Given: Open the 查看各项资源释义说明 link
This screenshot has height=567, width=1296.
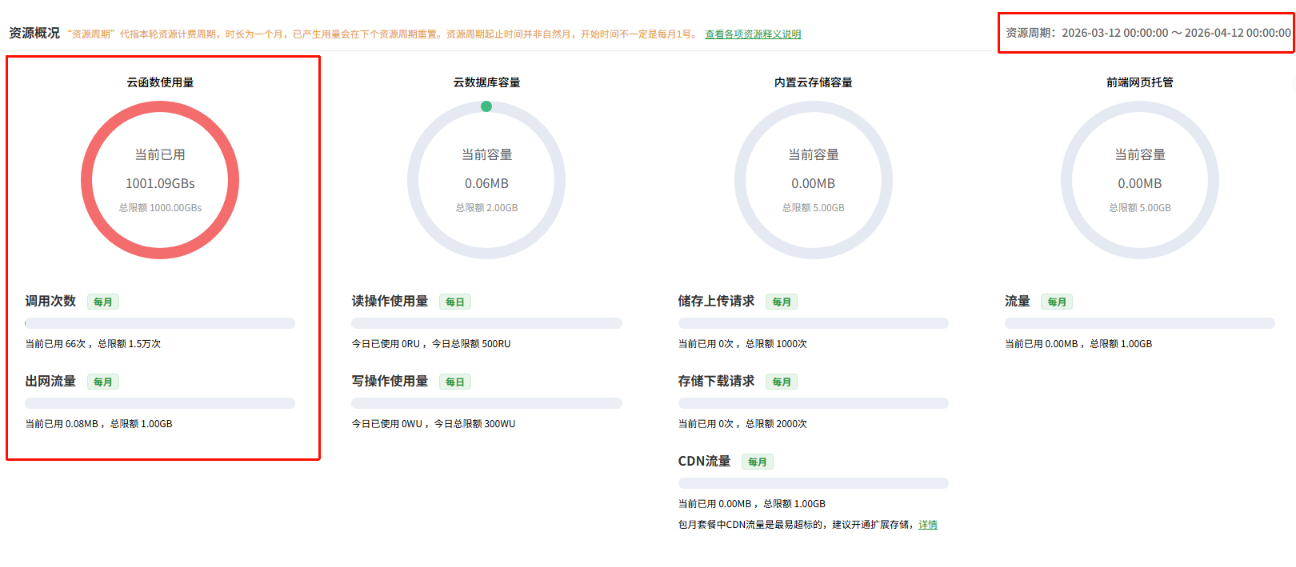Looking at the screenshot, I should coord(752,34).
